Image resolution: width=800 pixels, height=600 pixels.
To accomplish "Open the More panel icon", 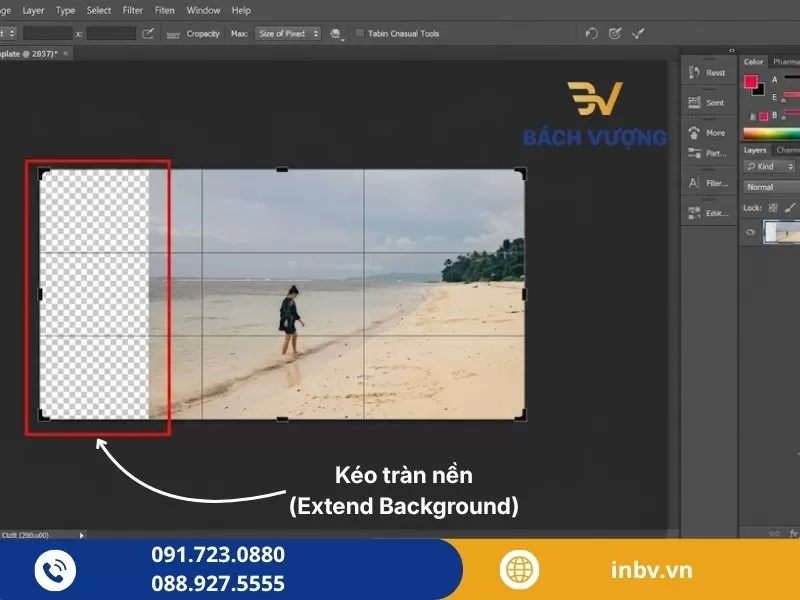I will click(694, 133).
